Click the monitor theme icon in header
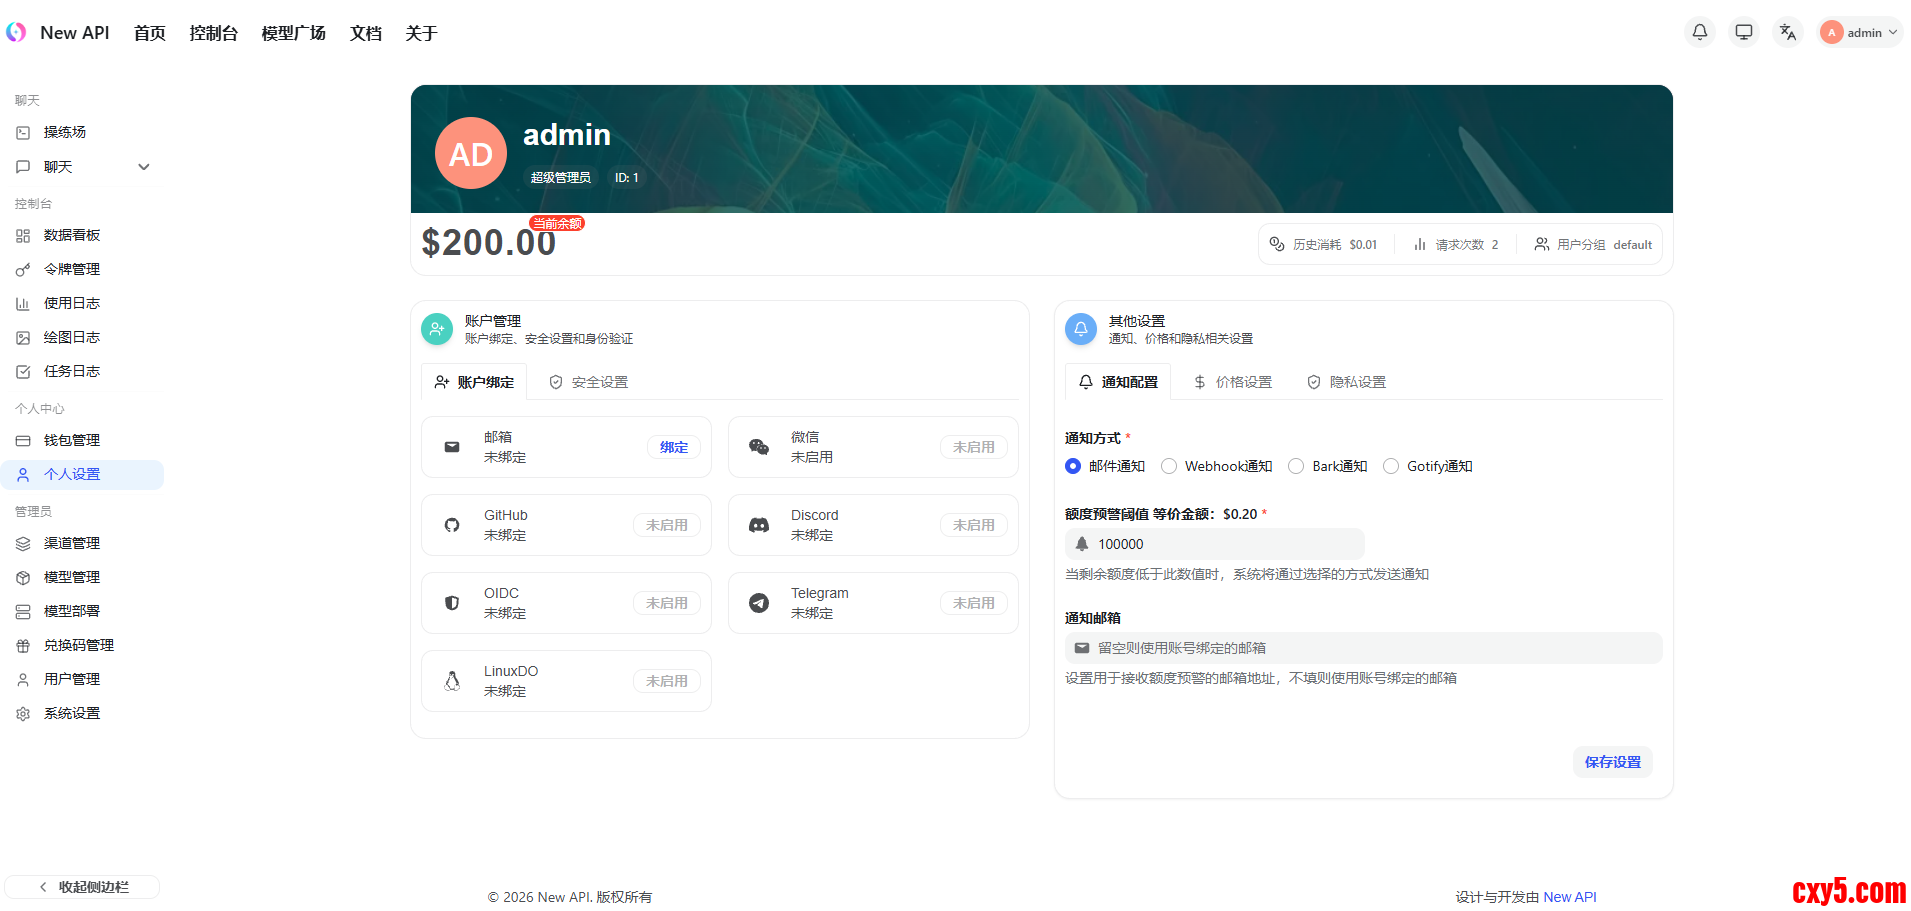Viewport: 1911px width, 911px height. point(1743,32)
